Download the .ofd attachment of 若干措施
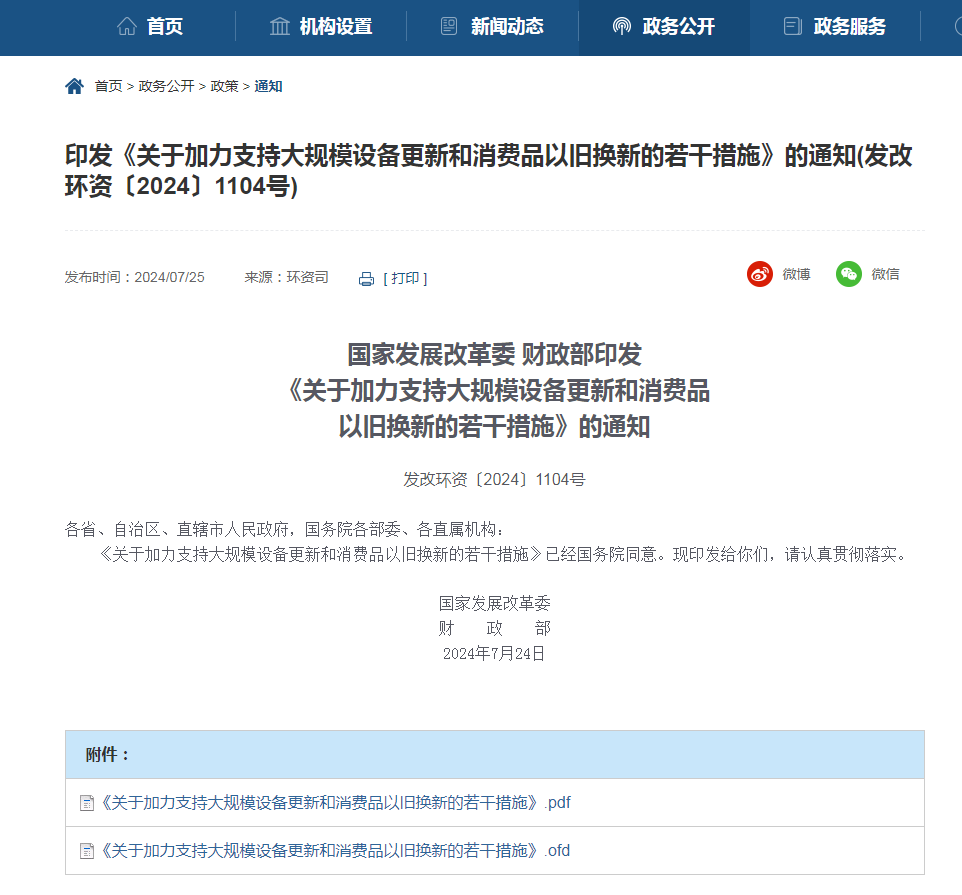 pyautogui.click(x=335, y=850)
